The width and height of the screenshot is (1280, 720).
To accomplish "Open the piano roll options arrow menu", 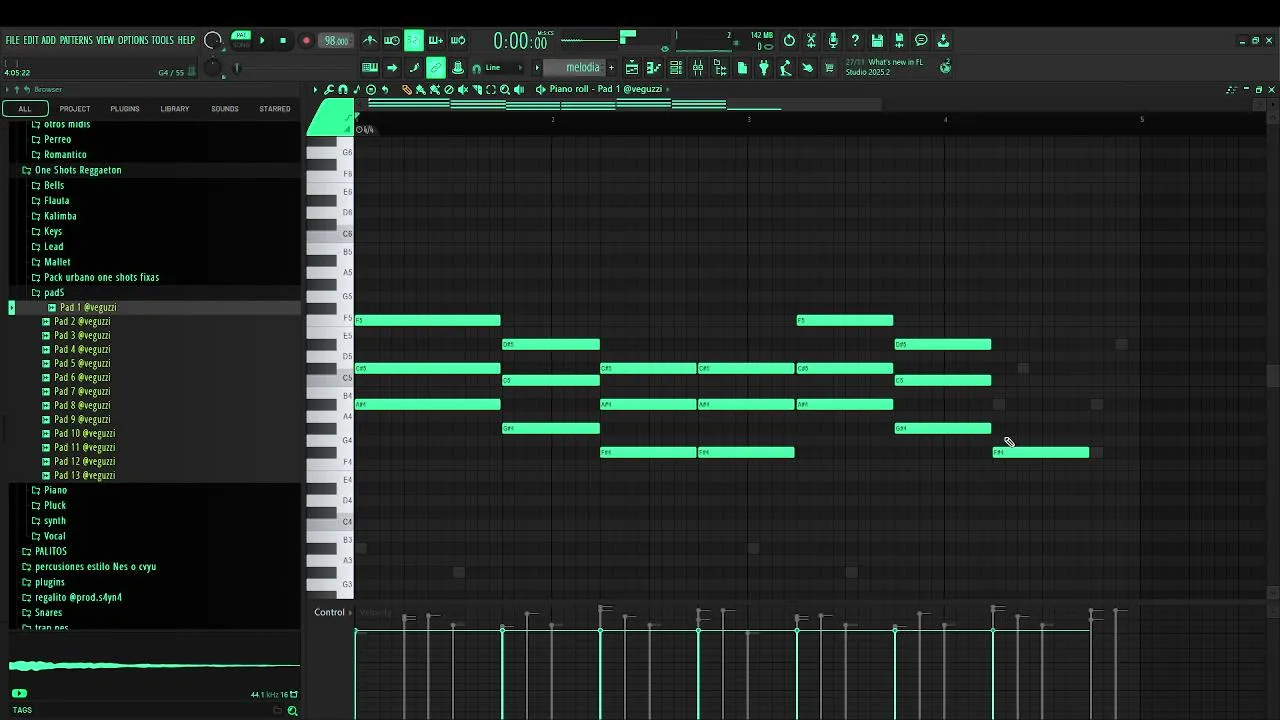I will [315, 89].
